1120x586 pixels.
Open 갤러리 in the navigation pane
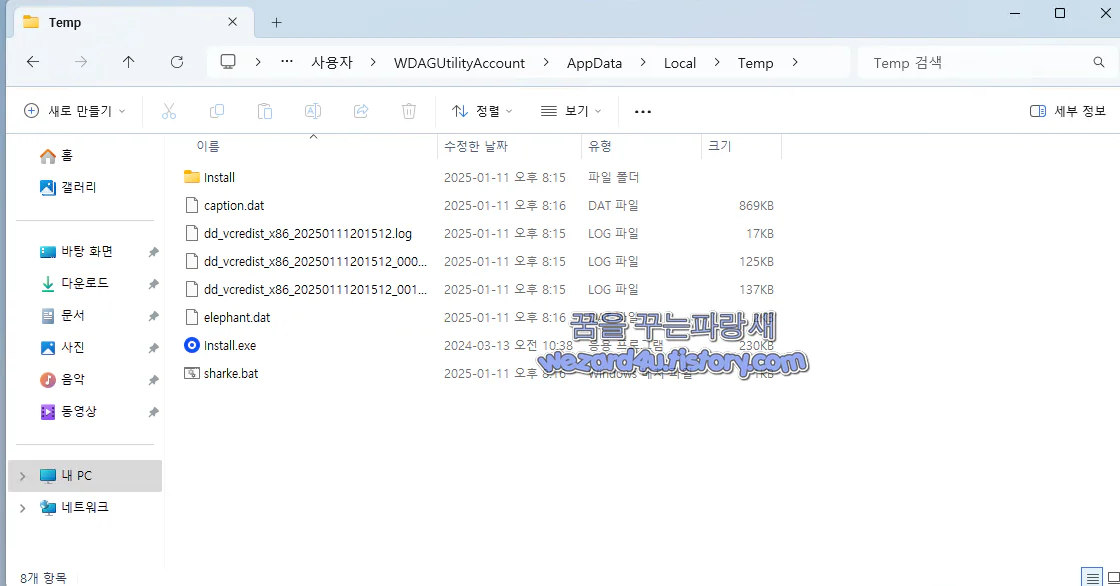pyautogui.click(x=68, y=187)
